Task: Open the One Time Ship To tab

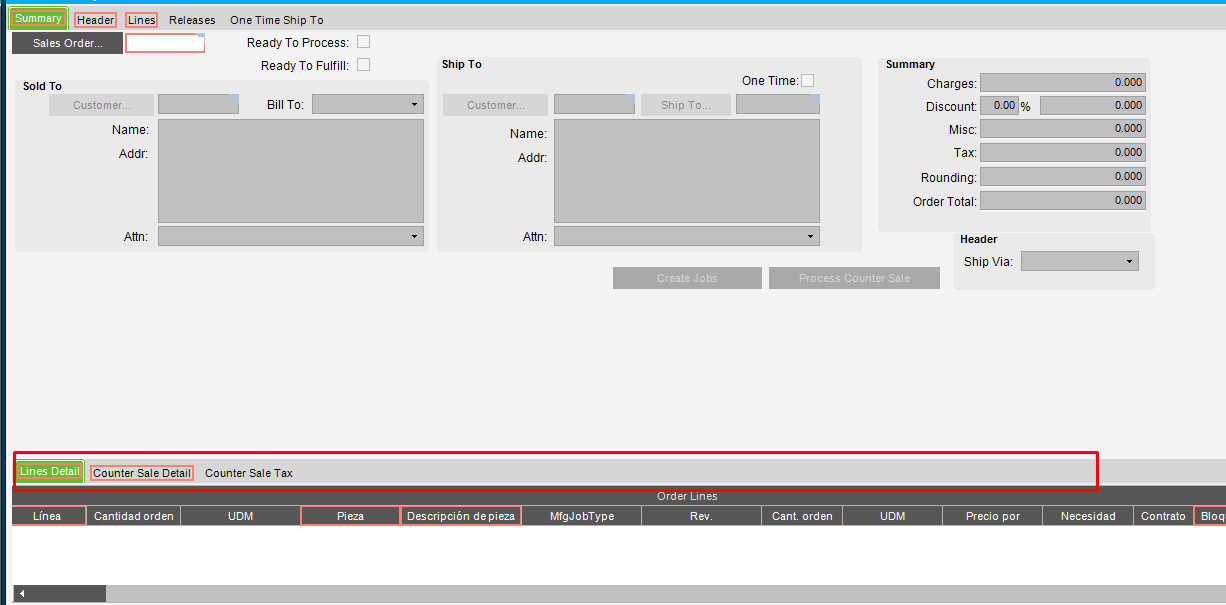Action: [x=277, y=20]
